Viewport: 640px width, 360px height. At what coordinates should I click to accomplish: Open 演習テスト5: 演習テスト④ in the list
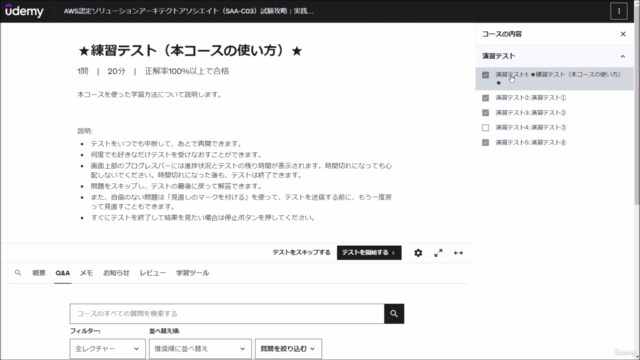click(531, 142)
